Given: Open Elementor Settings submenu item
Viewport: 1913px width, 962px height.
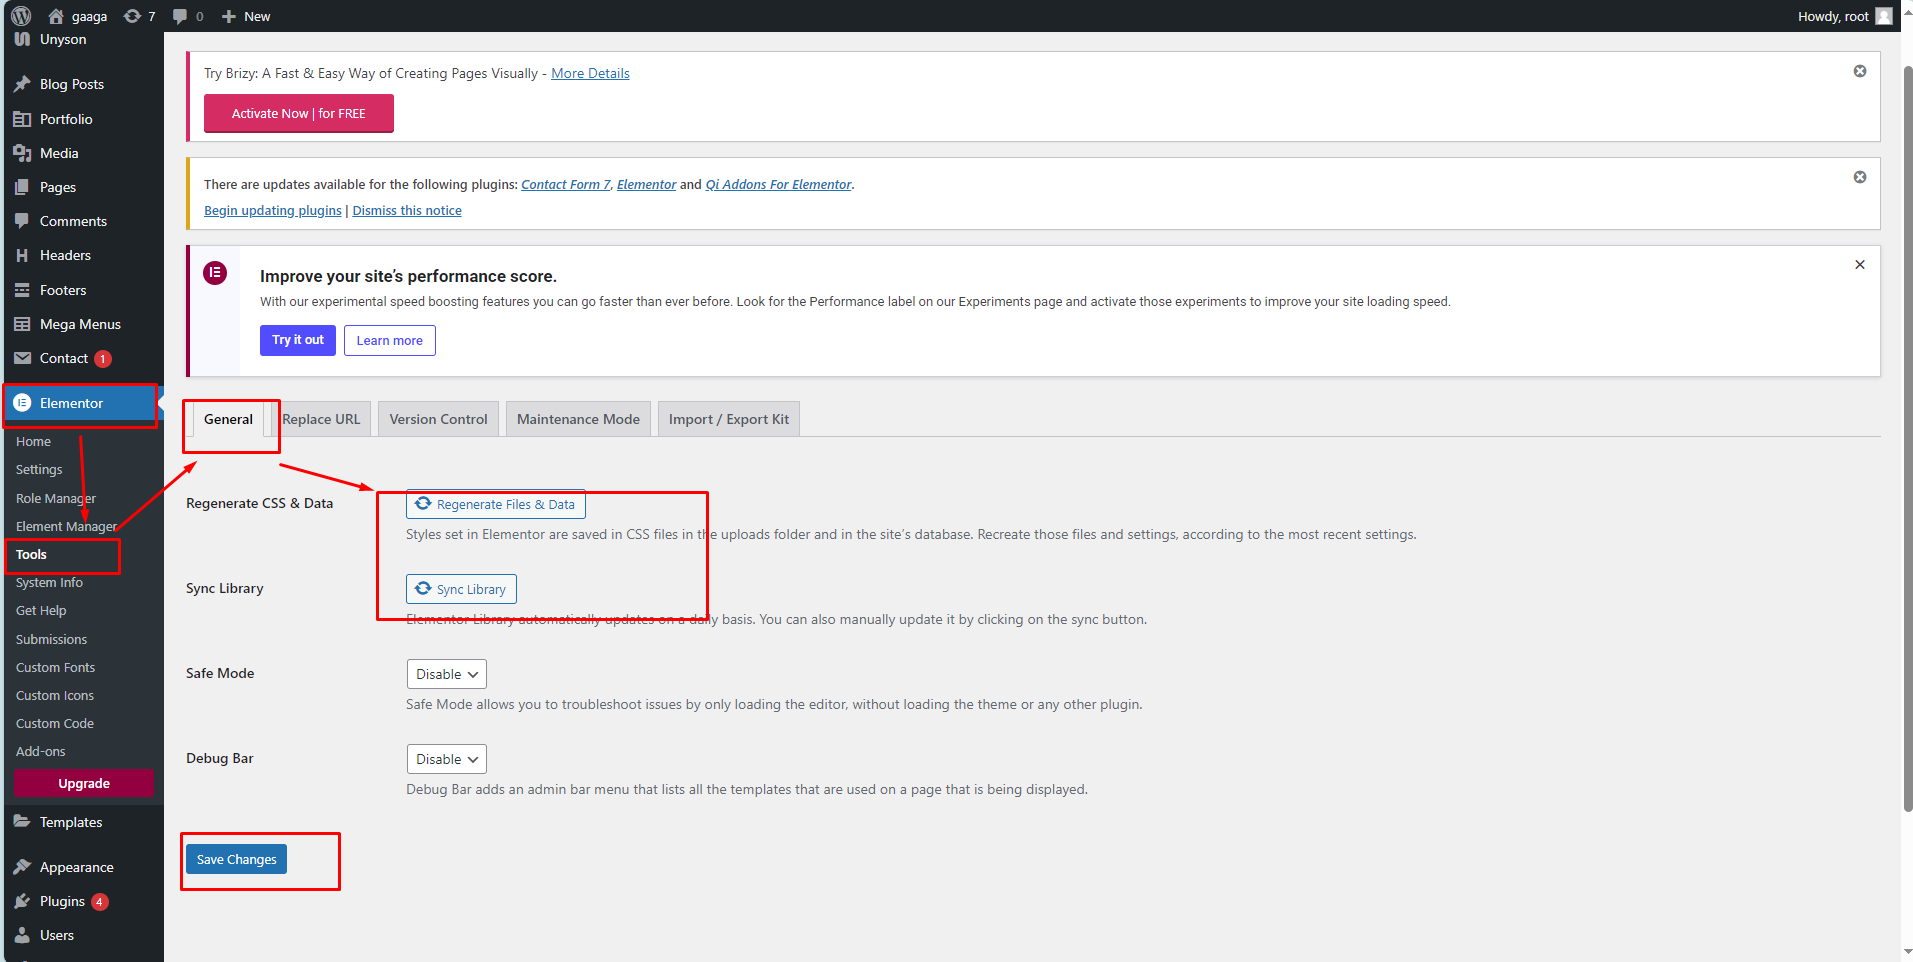Looking at the screenshot, I should pyautogui.click(x=39, y=469).
